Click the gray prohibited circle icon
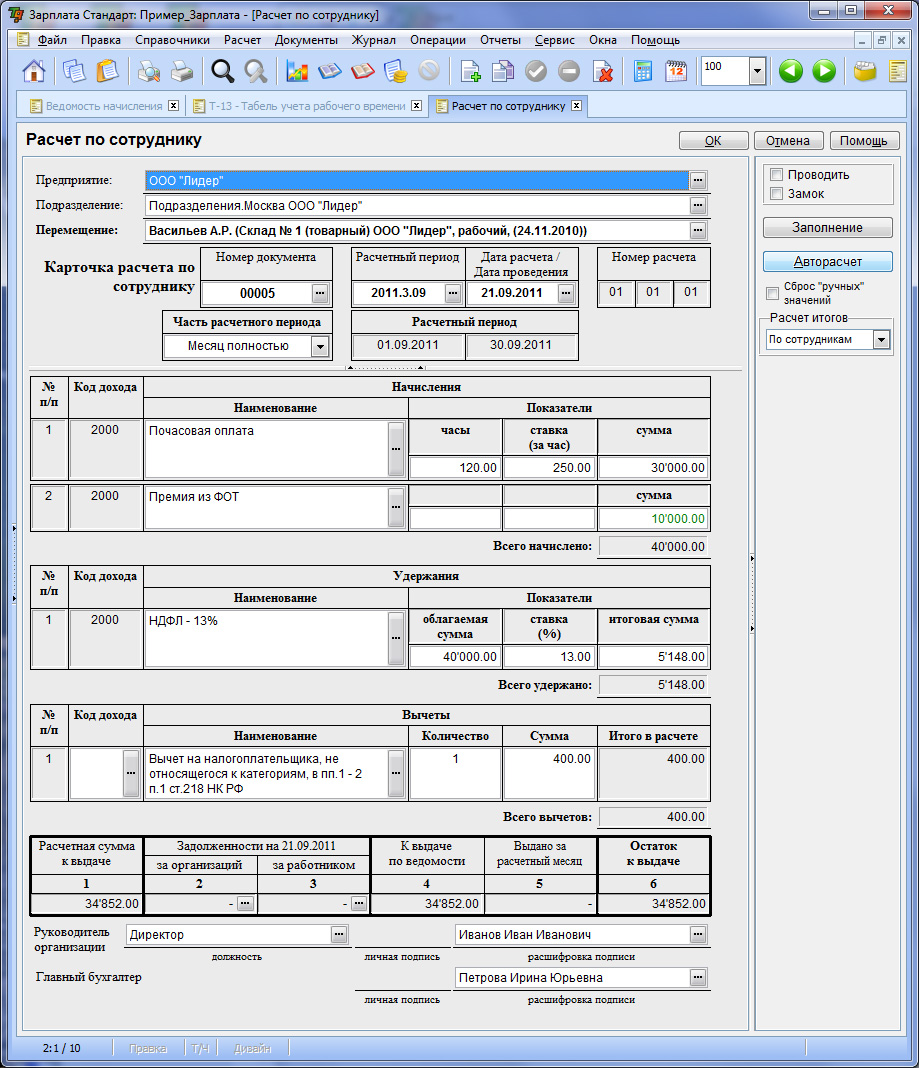Viewport: 919px width, 1068px height. pos(429,71)
